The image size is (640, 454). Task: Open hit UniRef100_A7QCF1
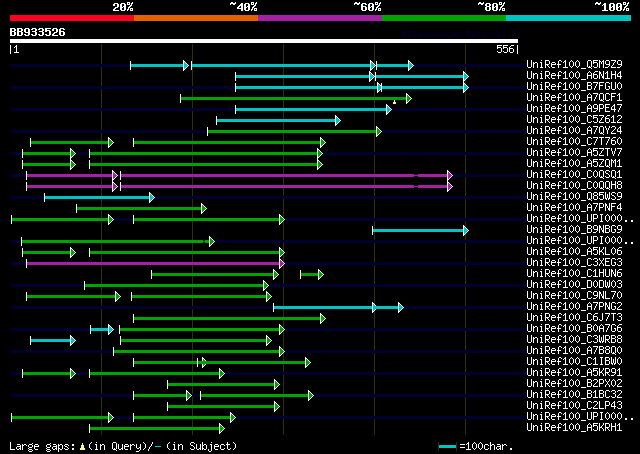click(x=574, y=97)
